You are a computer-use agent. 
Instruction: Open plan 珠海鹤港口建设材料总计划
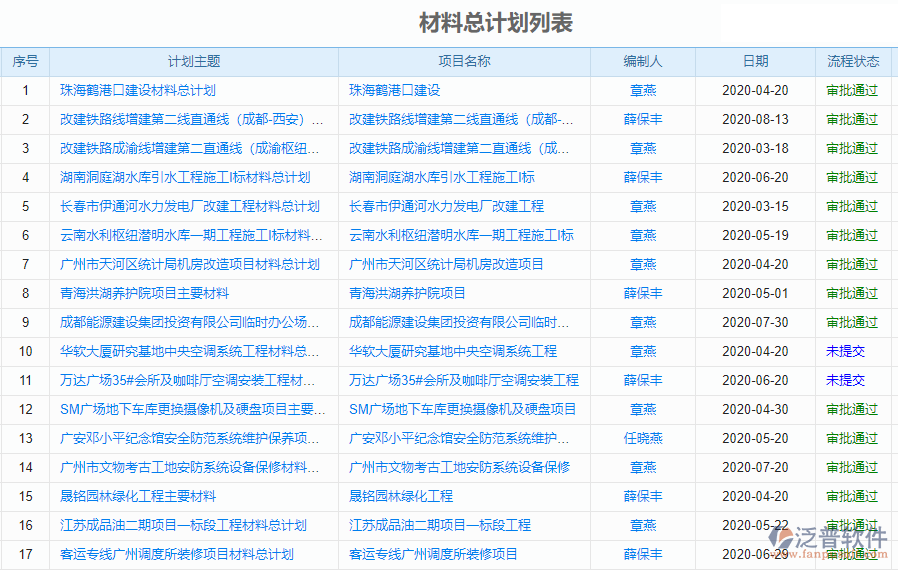coord(138,90)
